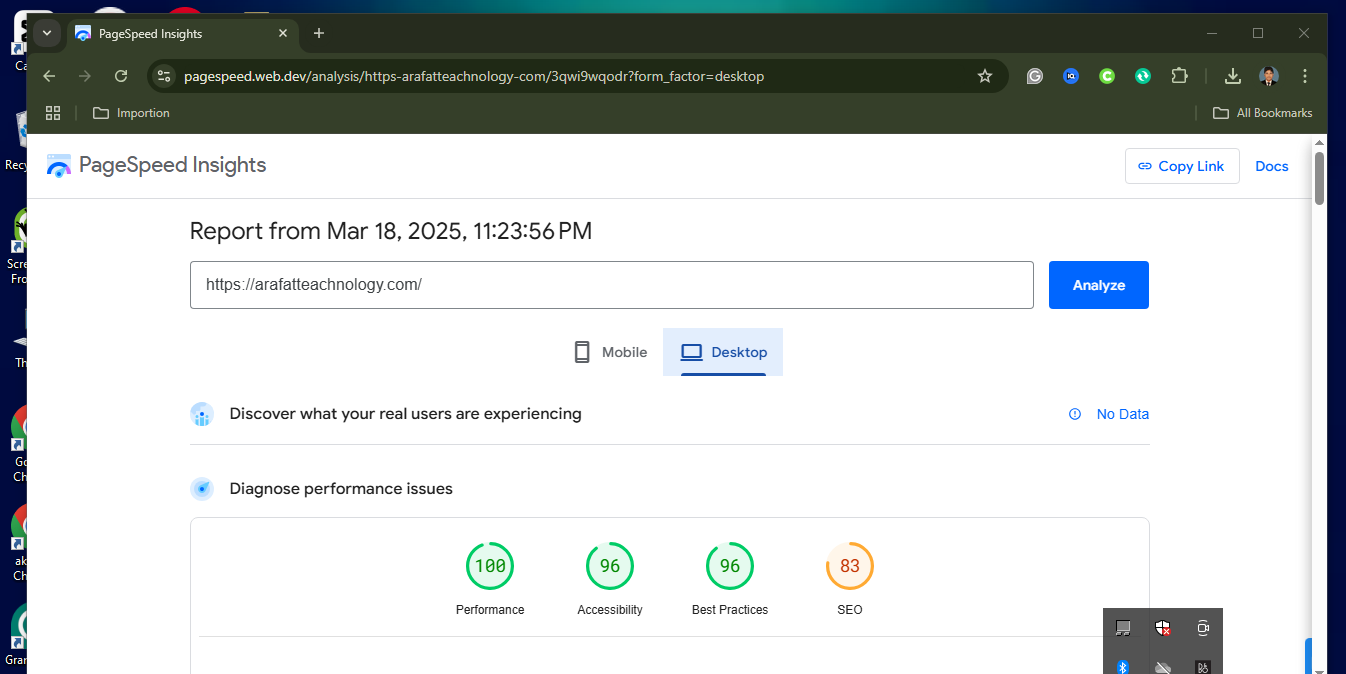Open Chrome Downloads

(x=1232, y=76)
